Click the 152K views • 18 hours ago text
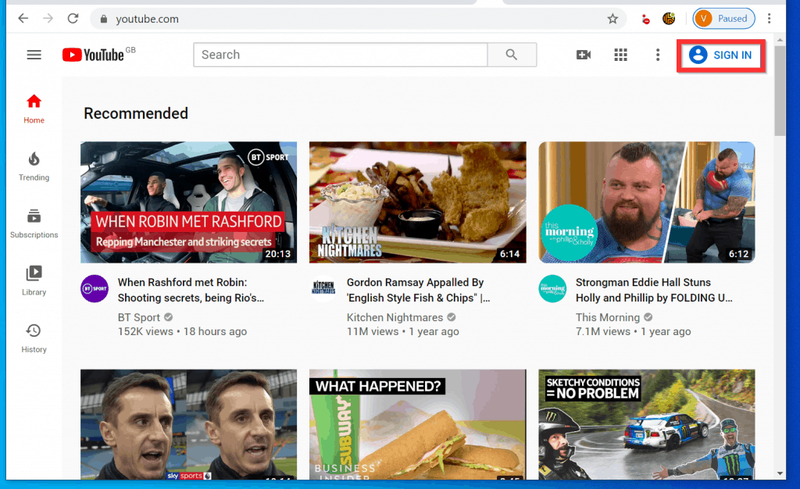Screen dimensions: 800x489 [182, 331]
